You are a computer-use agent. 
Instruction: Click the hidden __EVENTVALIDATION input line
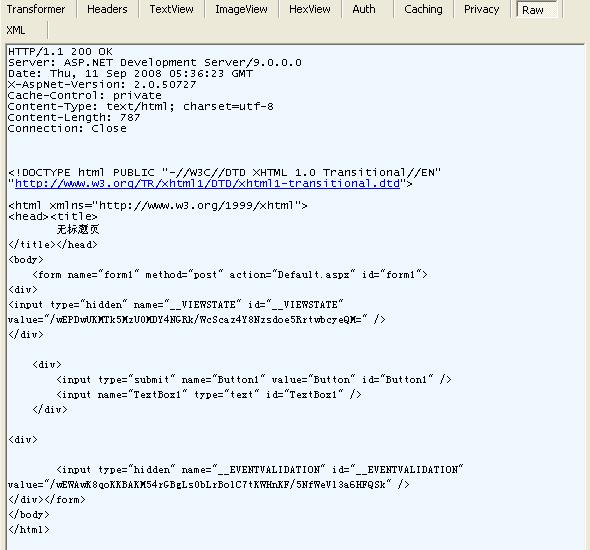(260, 469)
